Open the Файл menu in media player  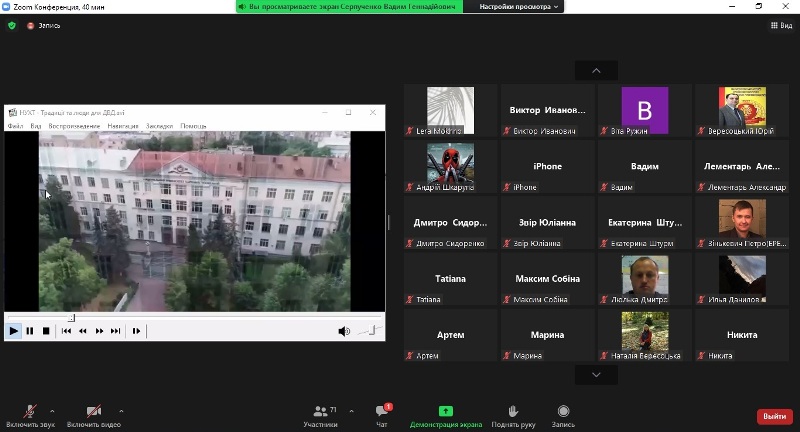point(15,126)
